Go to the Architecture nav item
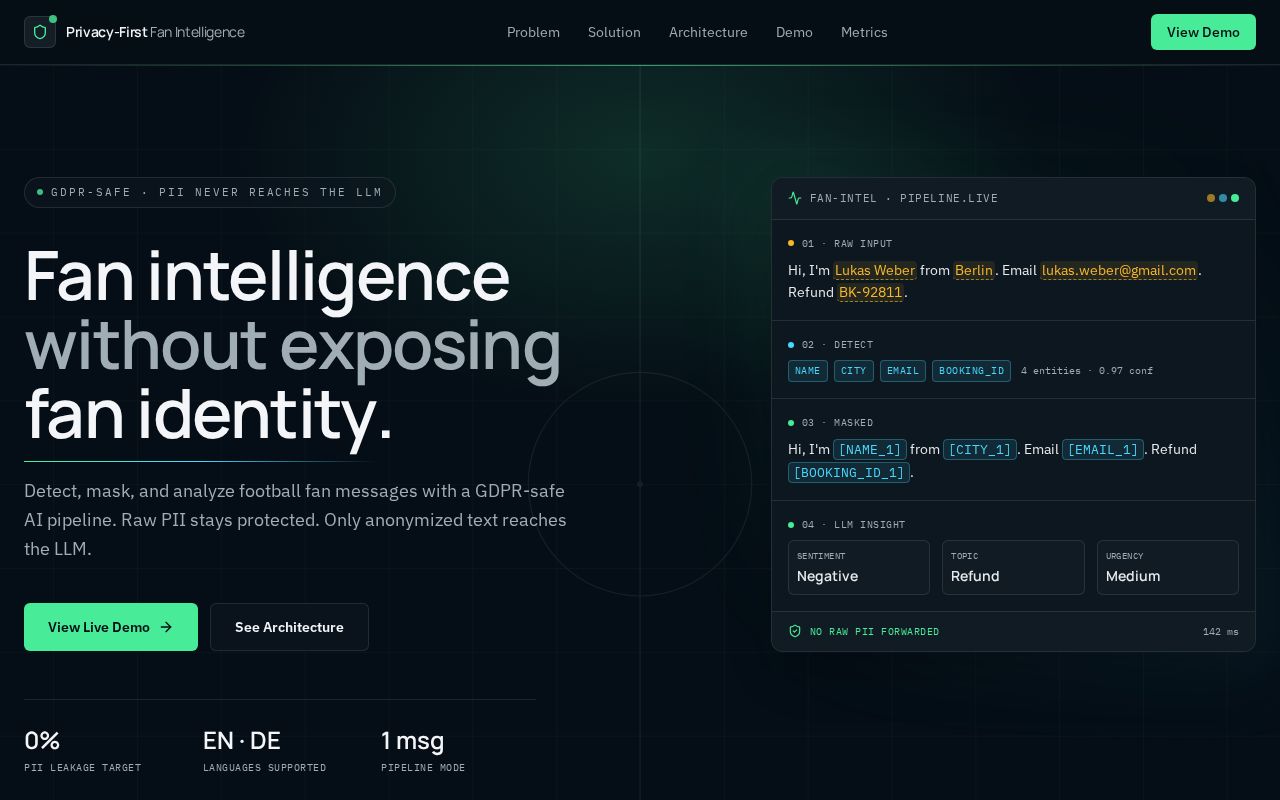1280x800 pixels. pos(708,32)
